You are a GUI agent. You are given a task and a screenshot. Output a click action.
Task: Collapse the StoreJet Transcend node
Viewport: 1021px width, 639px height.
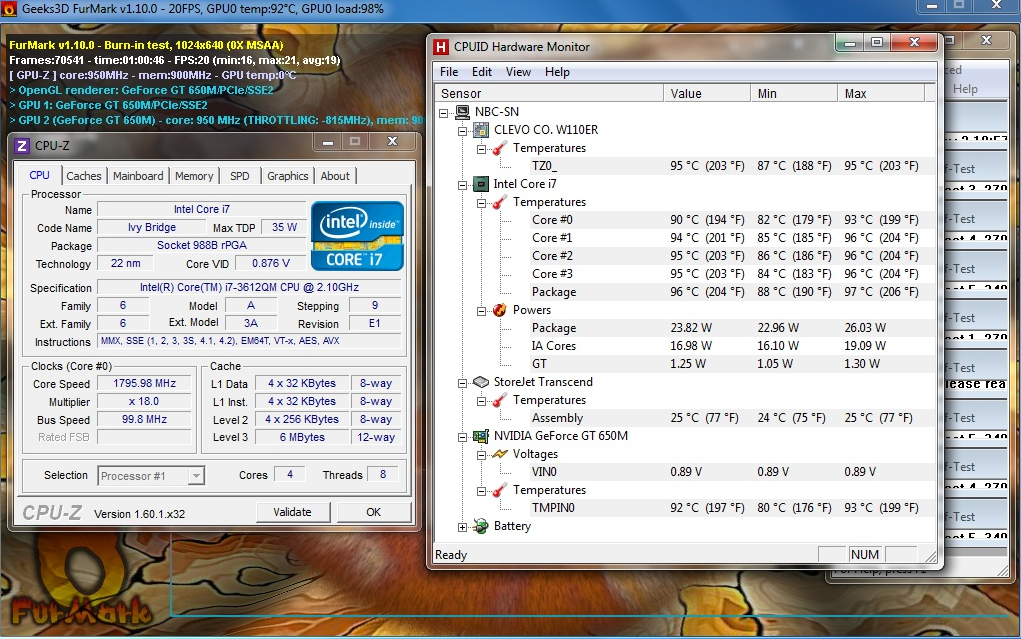coord(462,383)
